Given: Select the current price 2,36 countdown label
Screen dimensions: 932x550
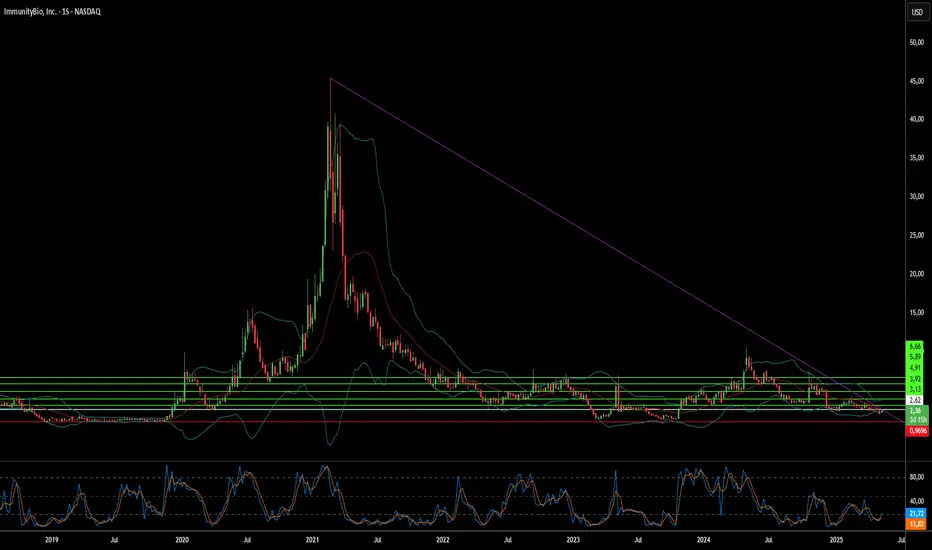Looking at the screenshot, I should [917, 414].
